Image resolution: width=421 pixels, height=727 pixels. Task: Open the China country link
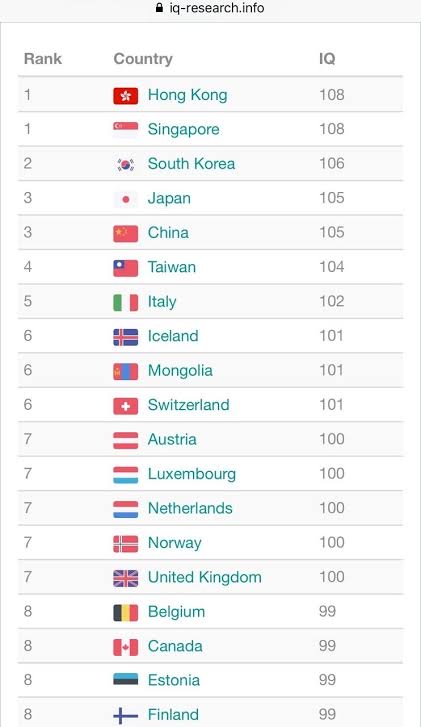168,232
